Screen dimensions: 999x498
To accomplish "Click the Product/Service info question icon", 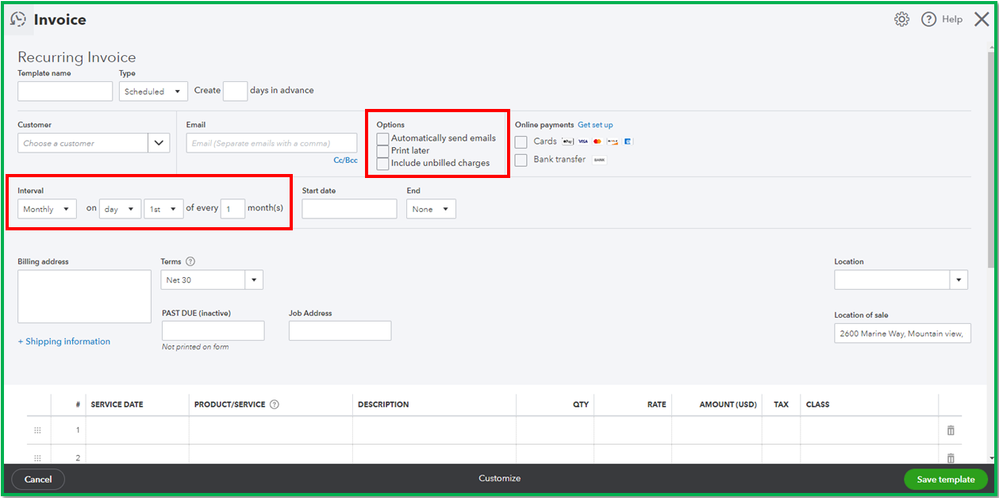I will pos(275,404).
